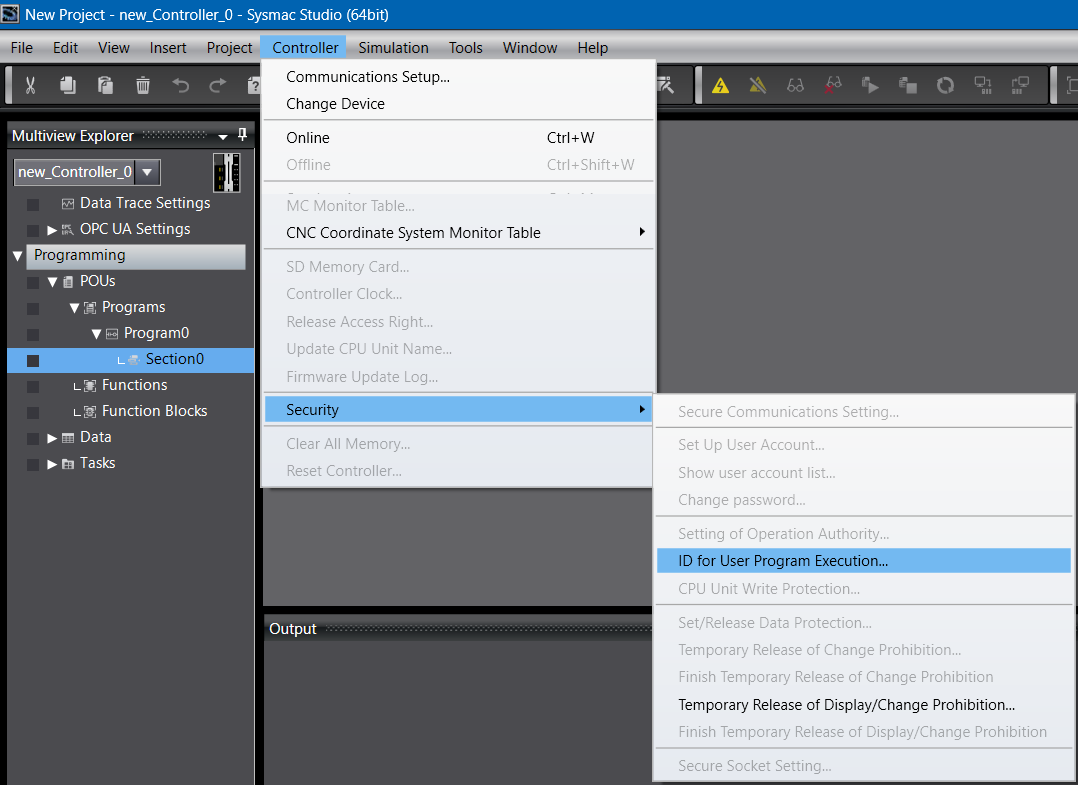Screen dimensions: 1078x785
Task: Open the new_Controller_0 device dropdown
Action: (147, 172)
